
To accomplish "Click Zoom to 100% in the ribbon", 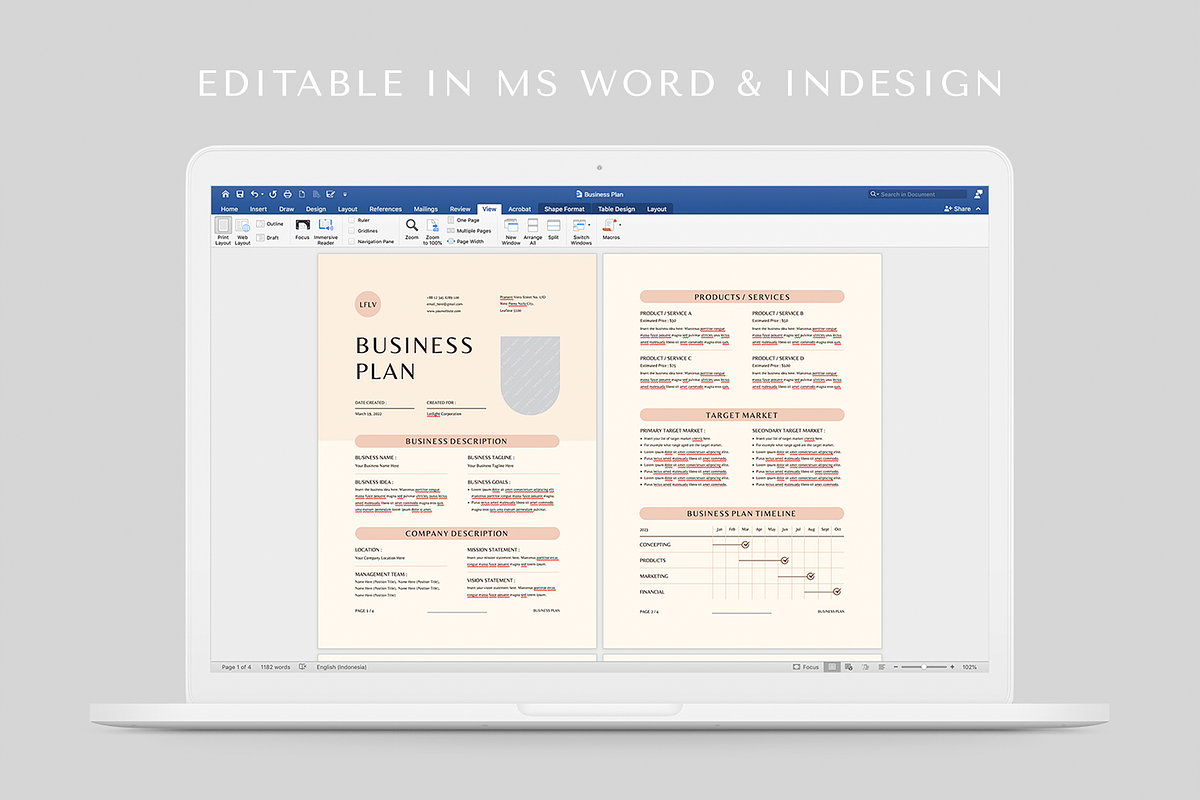I will (x=432, y=232).
